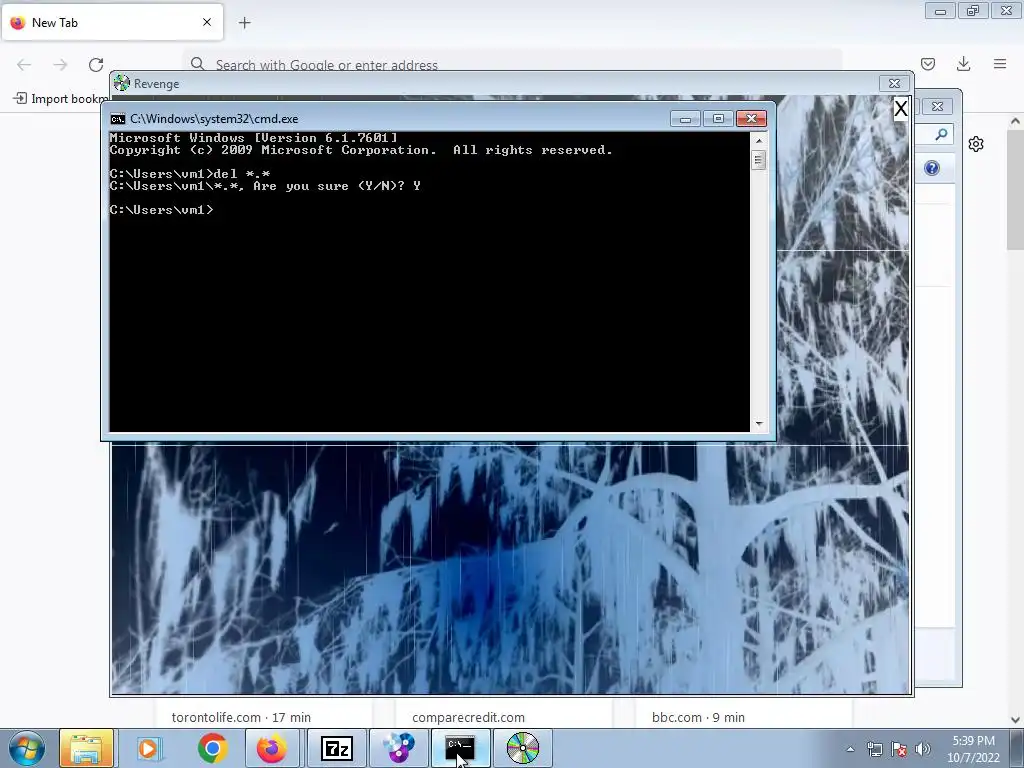Switch to the Revenge app in taskbar

[522, 748]
